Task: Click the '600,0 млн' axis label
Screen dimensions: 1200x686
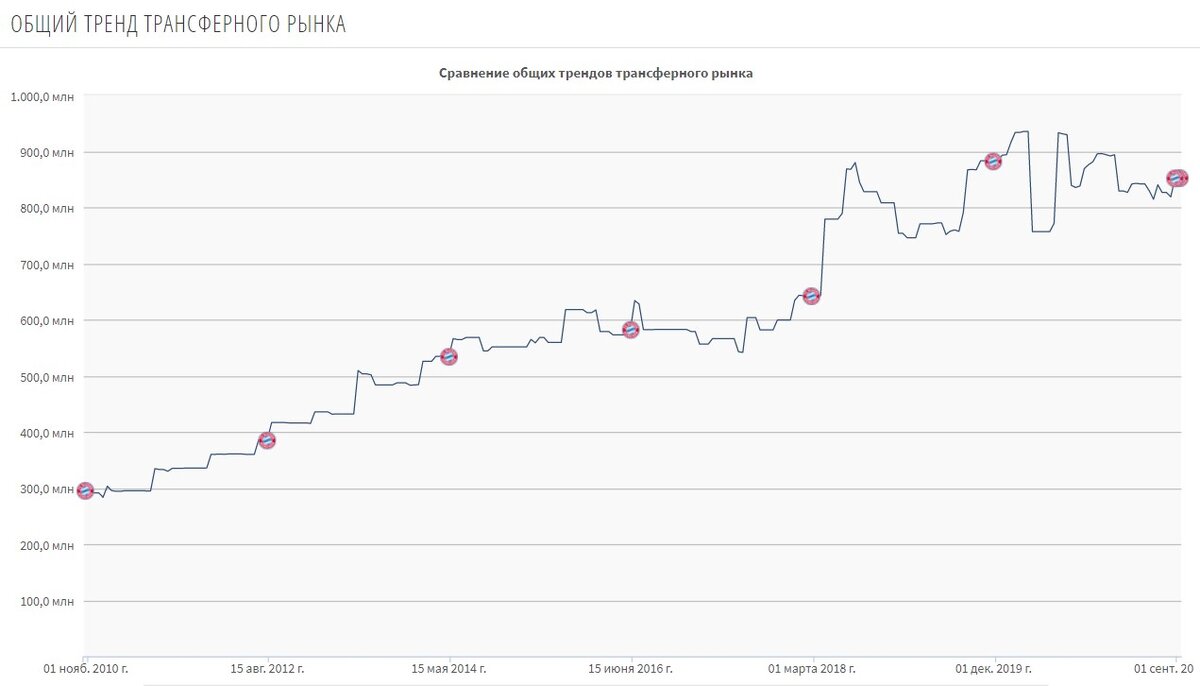Action: [48, 321]
